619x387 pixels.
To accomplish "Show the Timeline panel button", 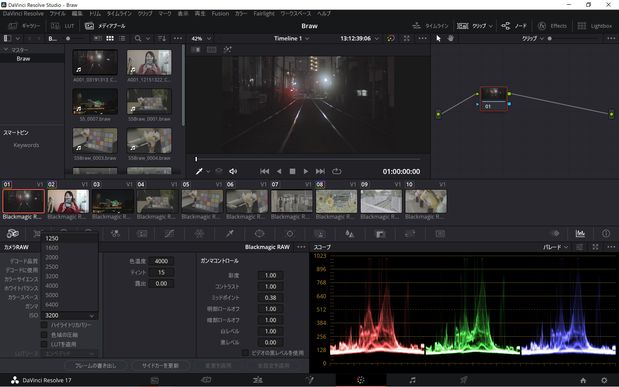I will point(430,26).
